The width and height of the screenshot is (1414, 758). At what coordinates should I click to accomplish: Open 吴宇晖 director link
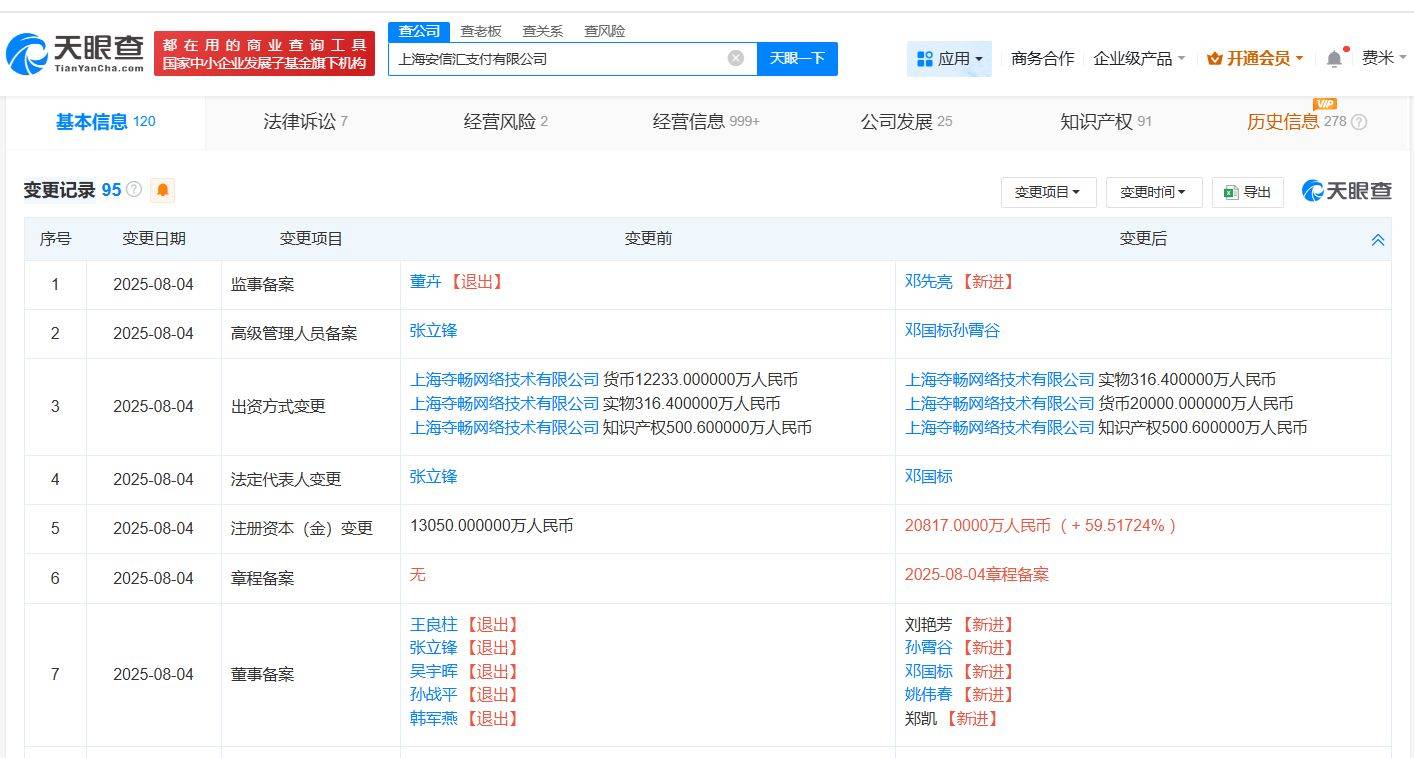[x=433, y=672]
